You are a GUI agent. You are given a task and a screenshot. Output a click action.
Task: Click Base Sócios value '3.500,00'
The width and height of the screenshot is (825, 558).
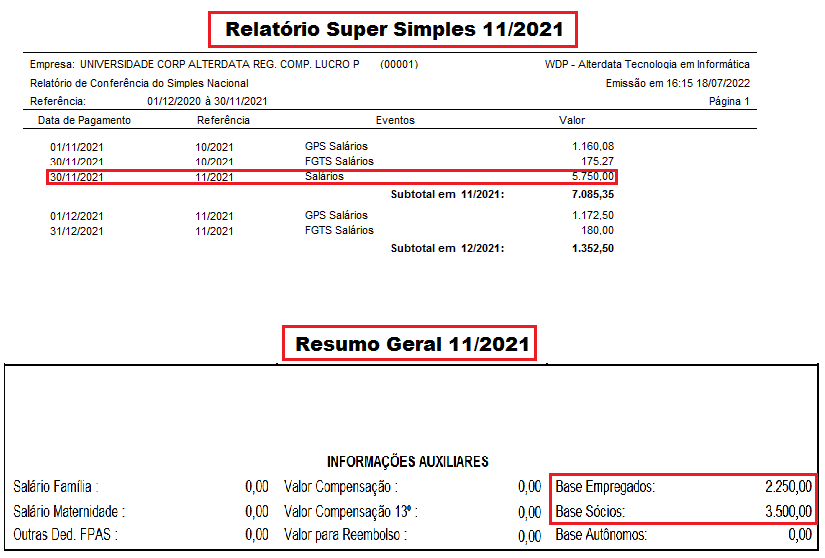coord(789,511)
